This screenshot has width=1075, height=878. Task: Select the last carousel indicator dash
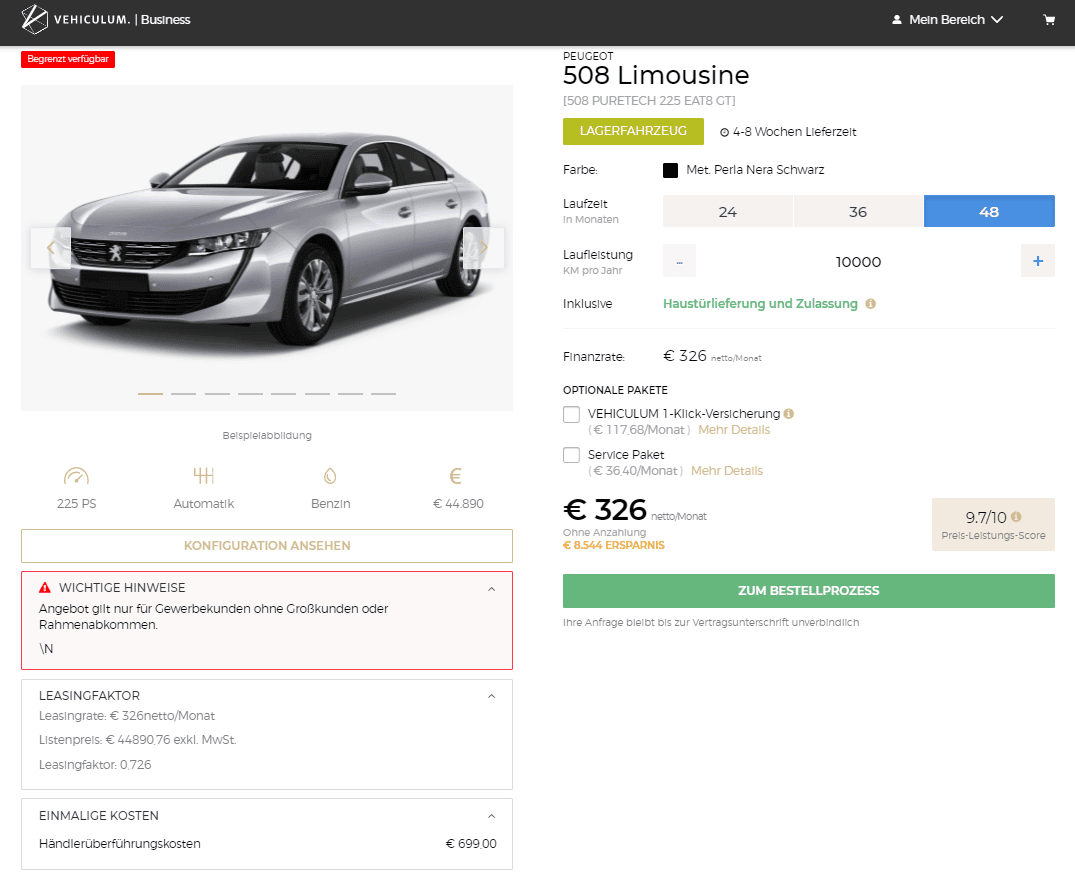[383, 393]
